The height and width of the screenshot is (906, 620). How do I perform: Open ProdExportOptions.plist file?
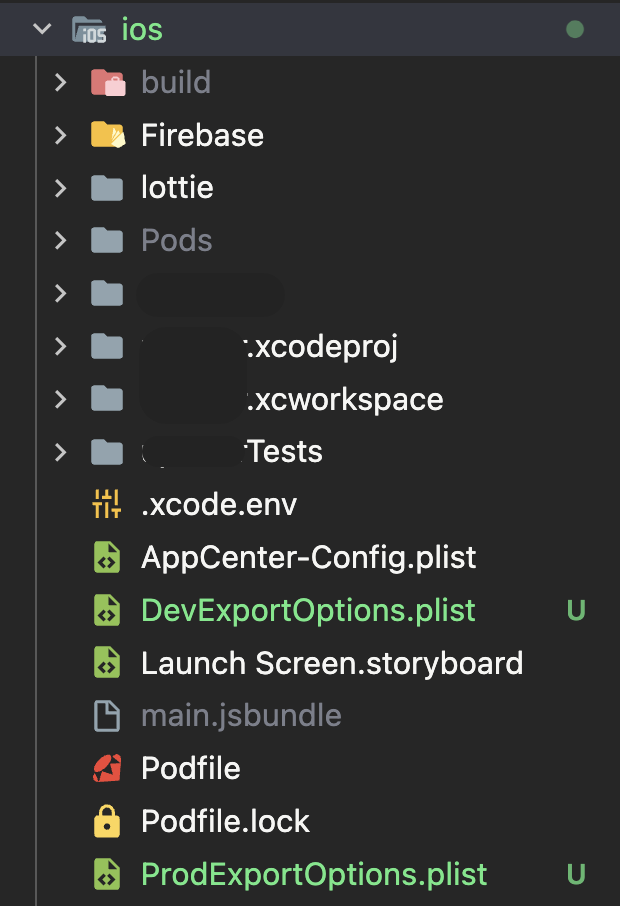click(x=314, y=875)
